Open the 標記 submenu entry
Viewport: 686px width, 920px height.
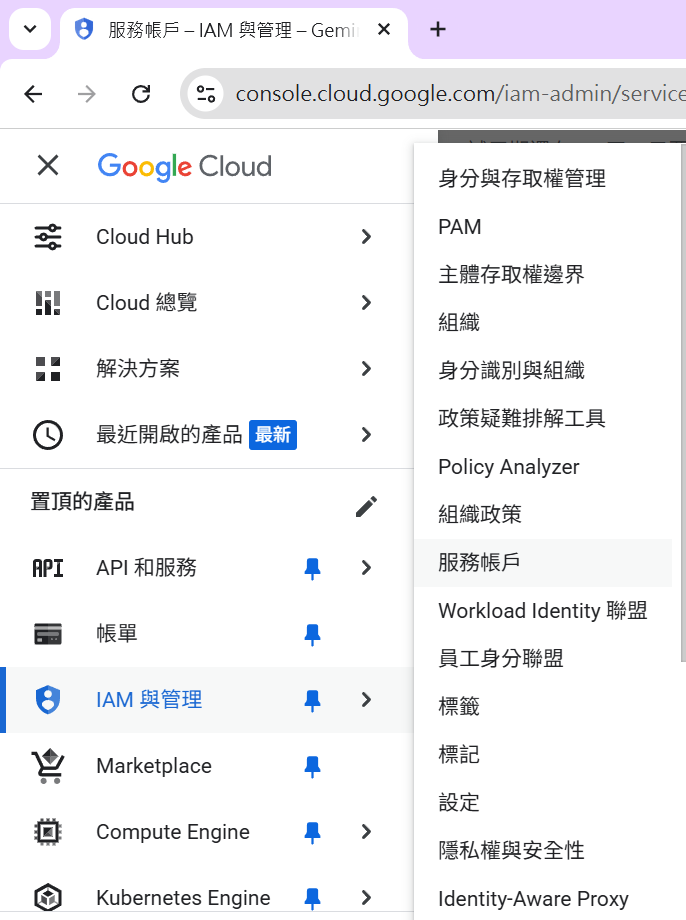tap(543, 755)
